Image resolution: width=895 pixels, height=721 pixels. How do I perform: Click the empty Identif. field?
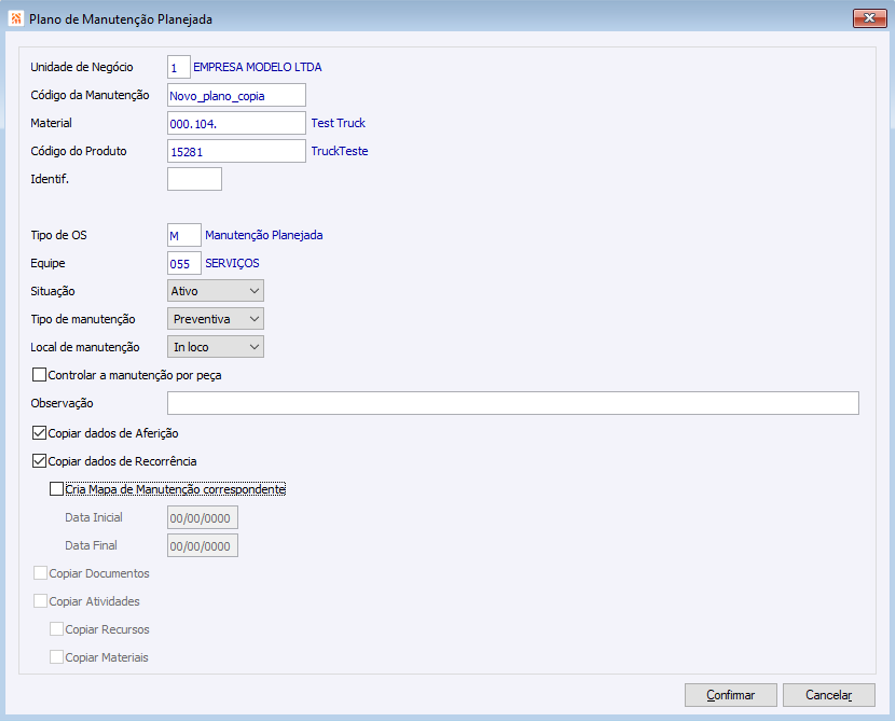coord(194,179)
